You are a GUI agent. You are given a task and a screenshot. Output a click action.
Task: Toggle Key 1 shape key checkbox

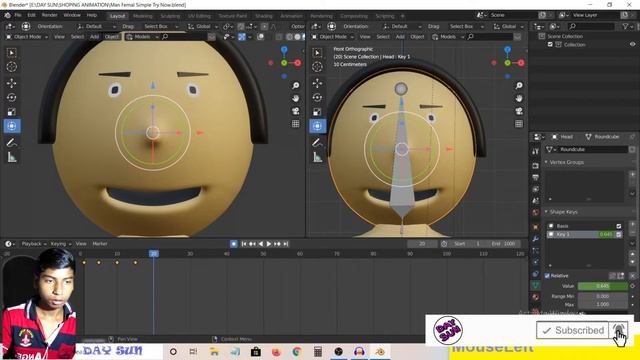pos(619,234)
